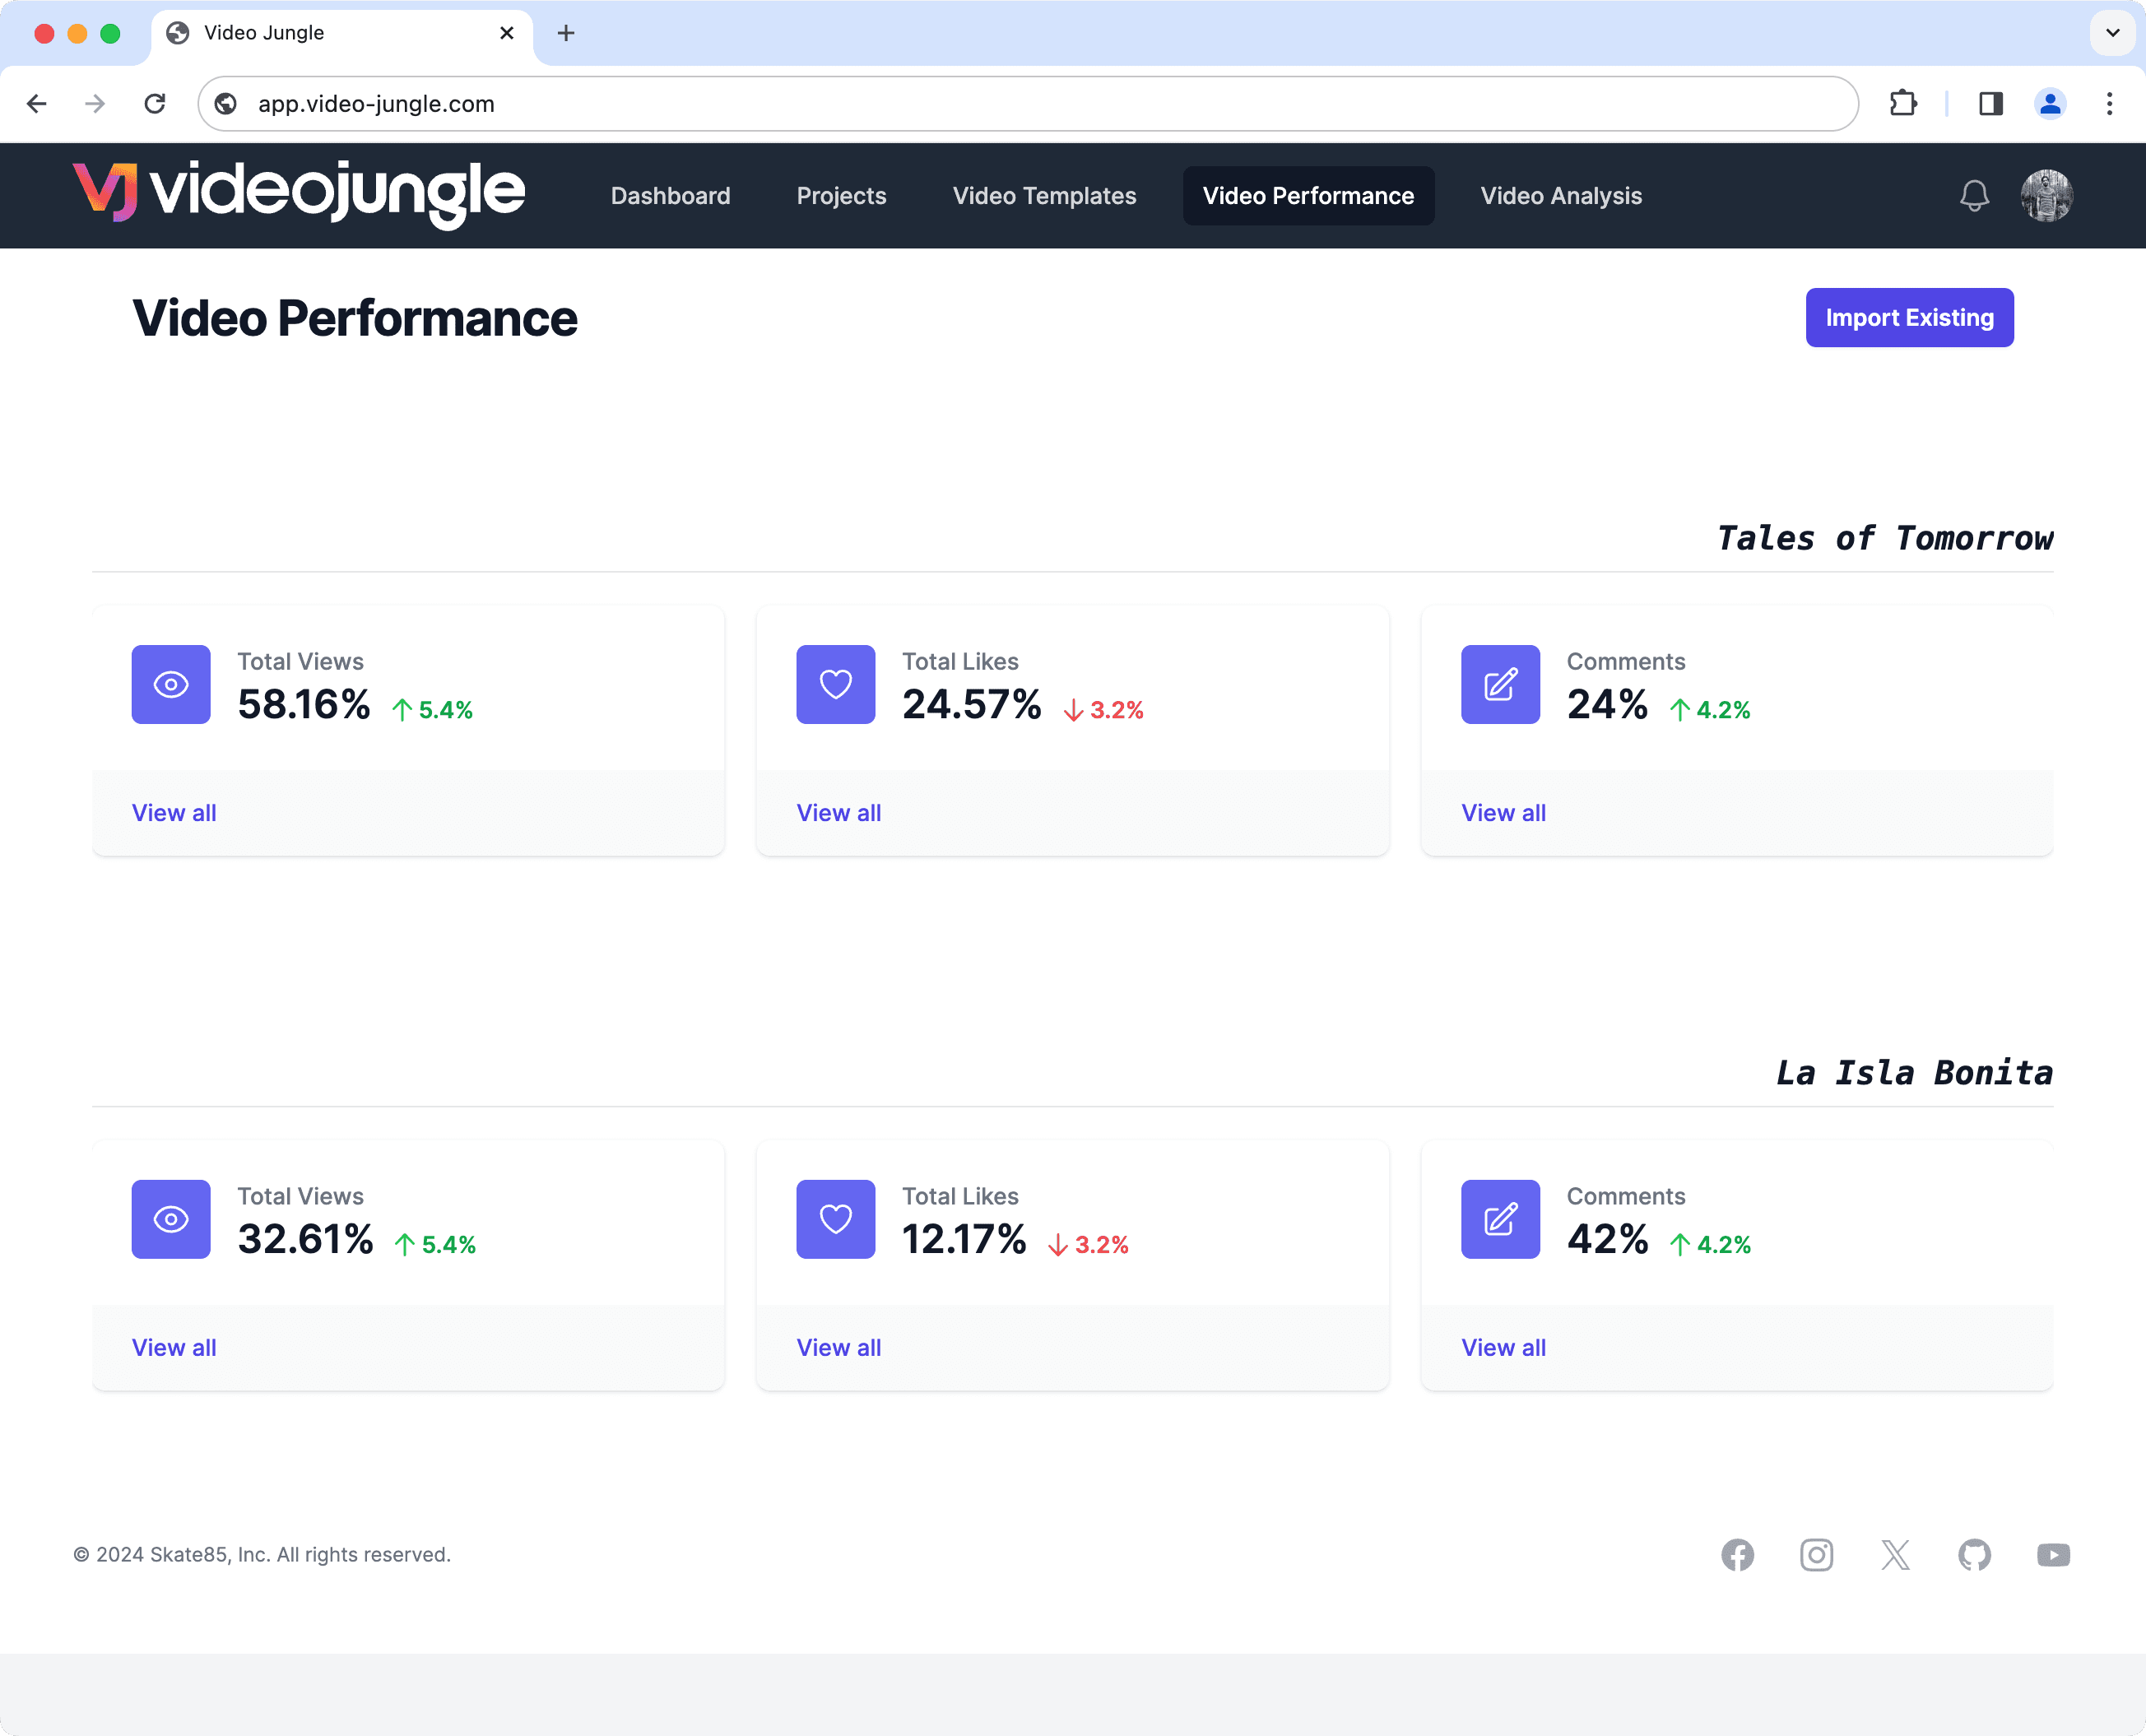Toggle the browser side panel
Image resolution: width=2146 pixels, height=1736 pixels.
tap(1990, 104)
